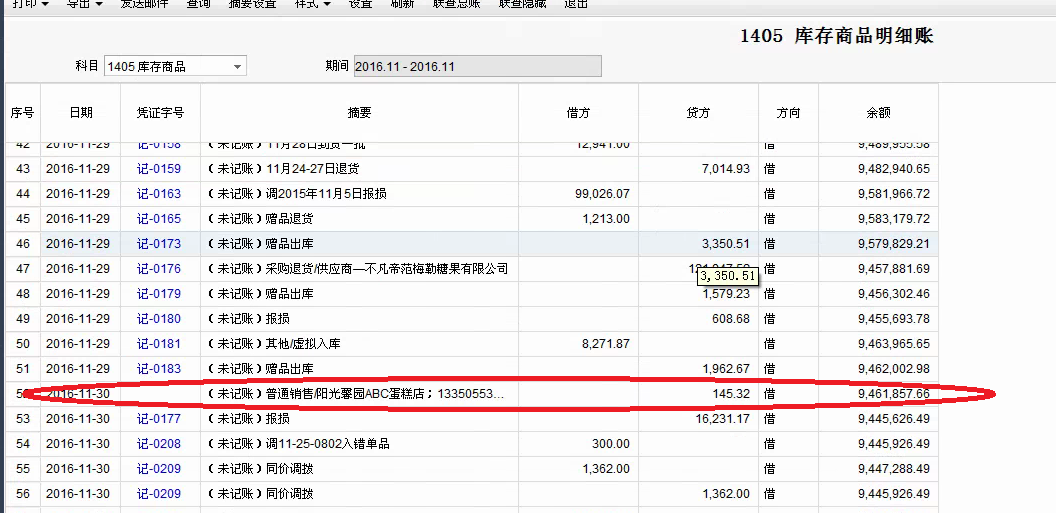1056x513 pixels.
Task: Open voucher link 记-0181
Action: (159, 343)
